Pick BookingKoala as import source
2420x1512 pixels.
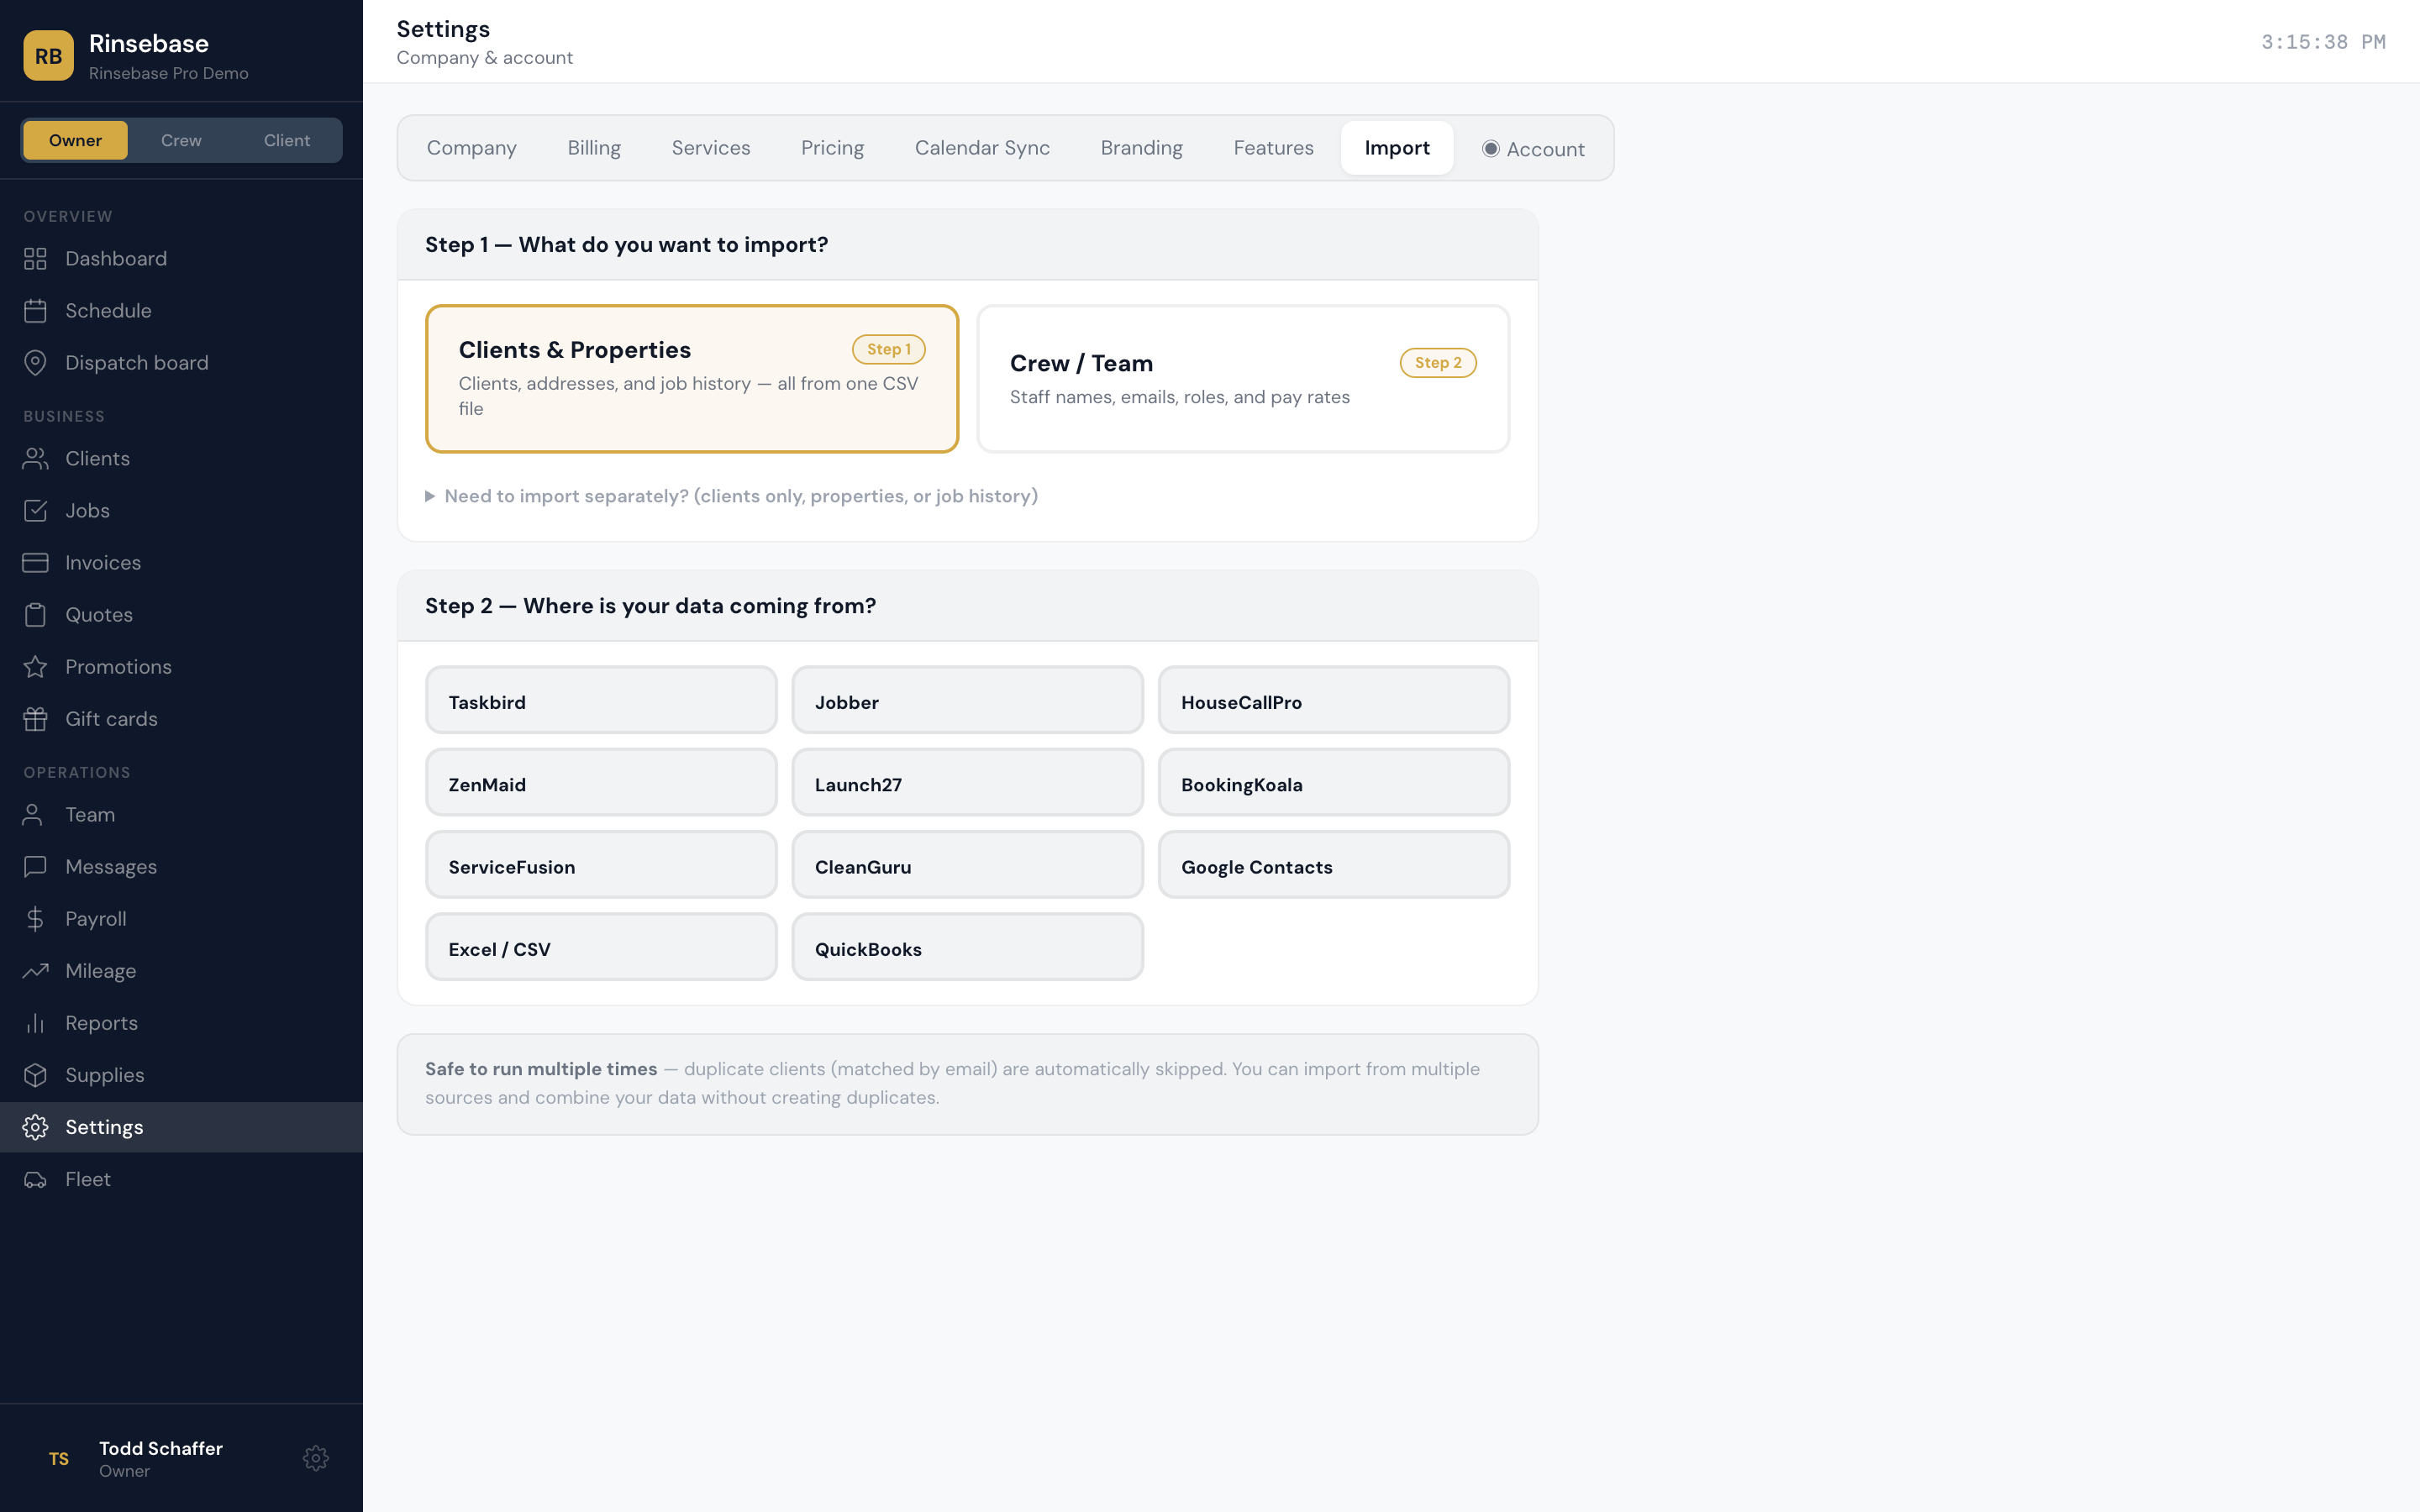pyautogui.click(x=1334, y=782)
